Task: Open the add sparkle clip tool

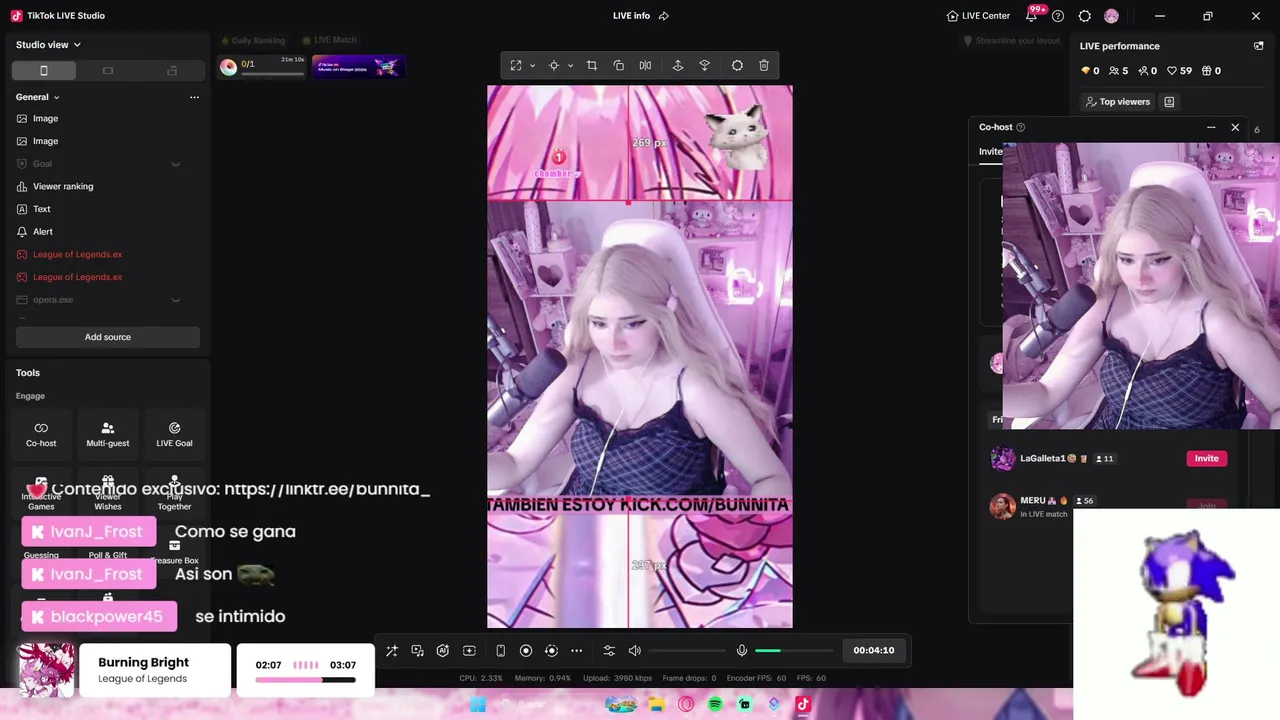Action: tap(469, 651)
